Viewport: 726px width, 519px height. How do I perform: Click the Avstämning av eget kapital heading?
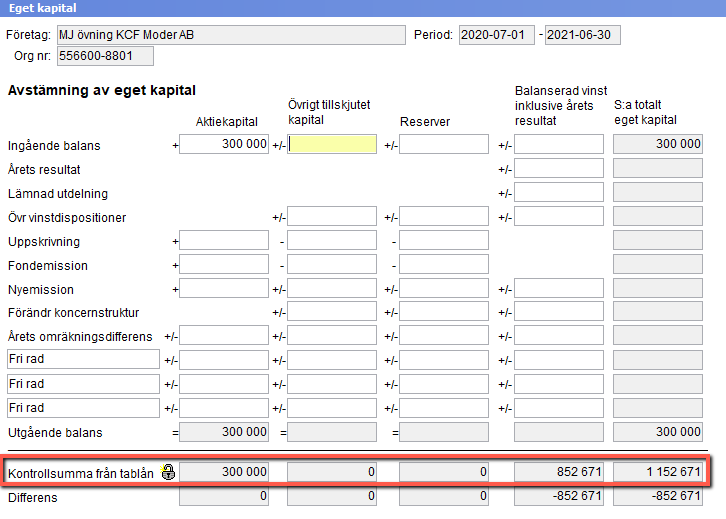102,90
